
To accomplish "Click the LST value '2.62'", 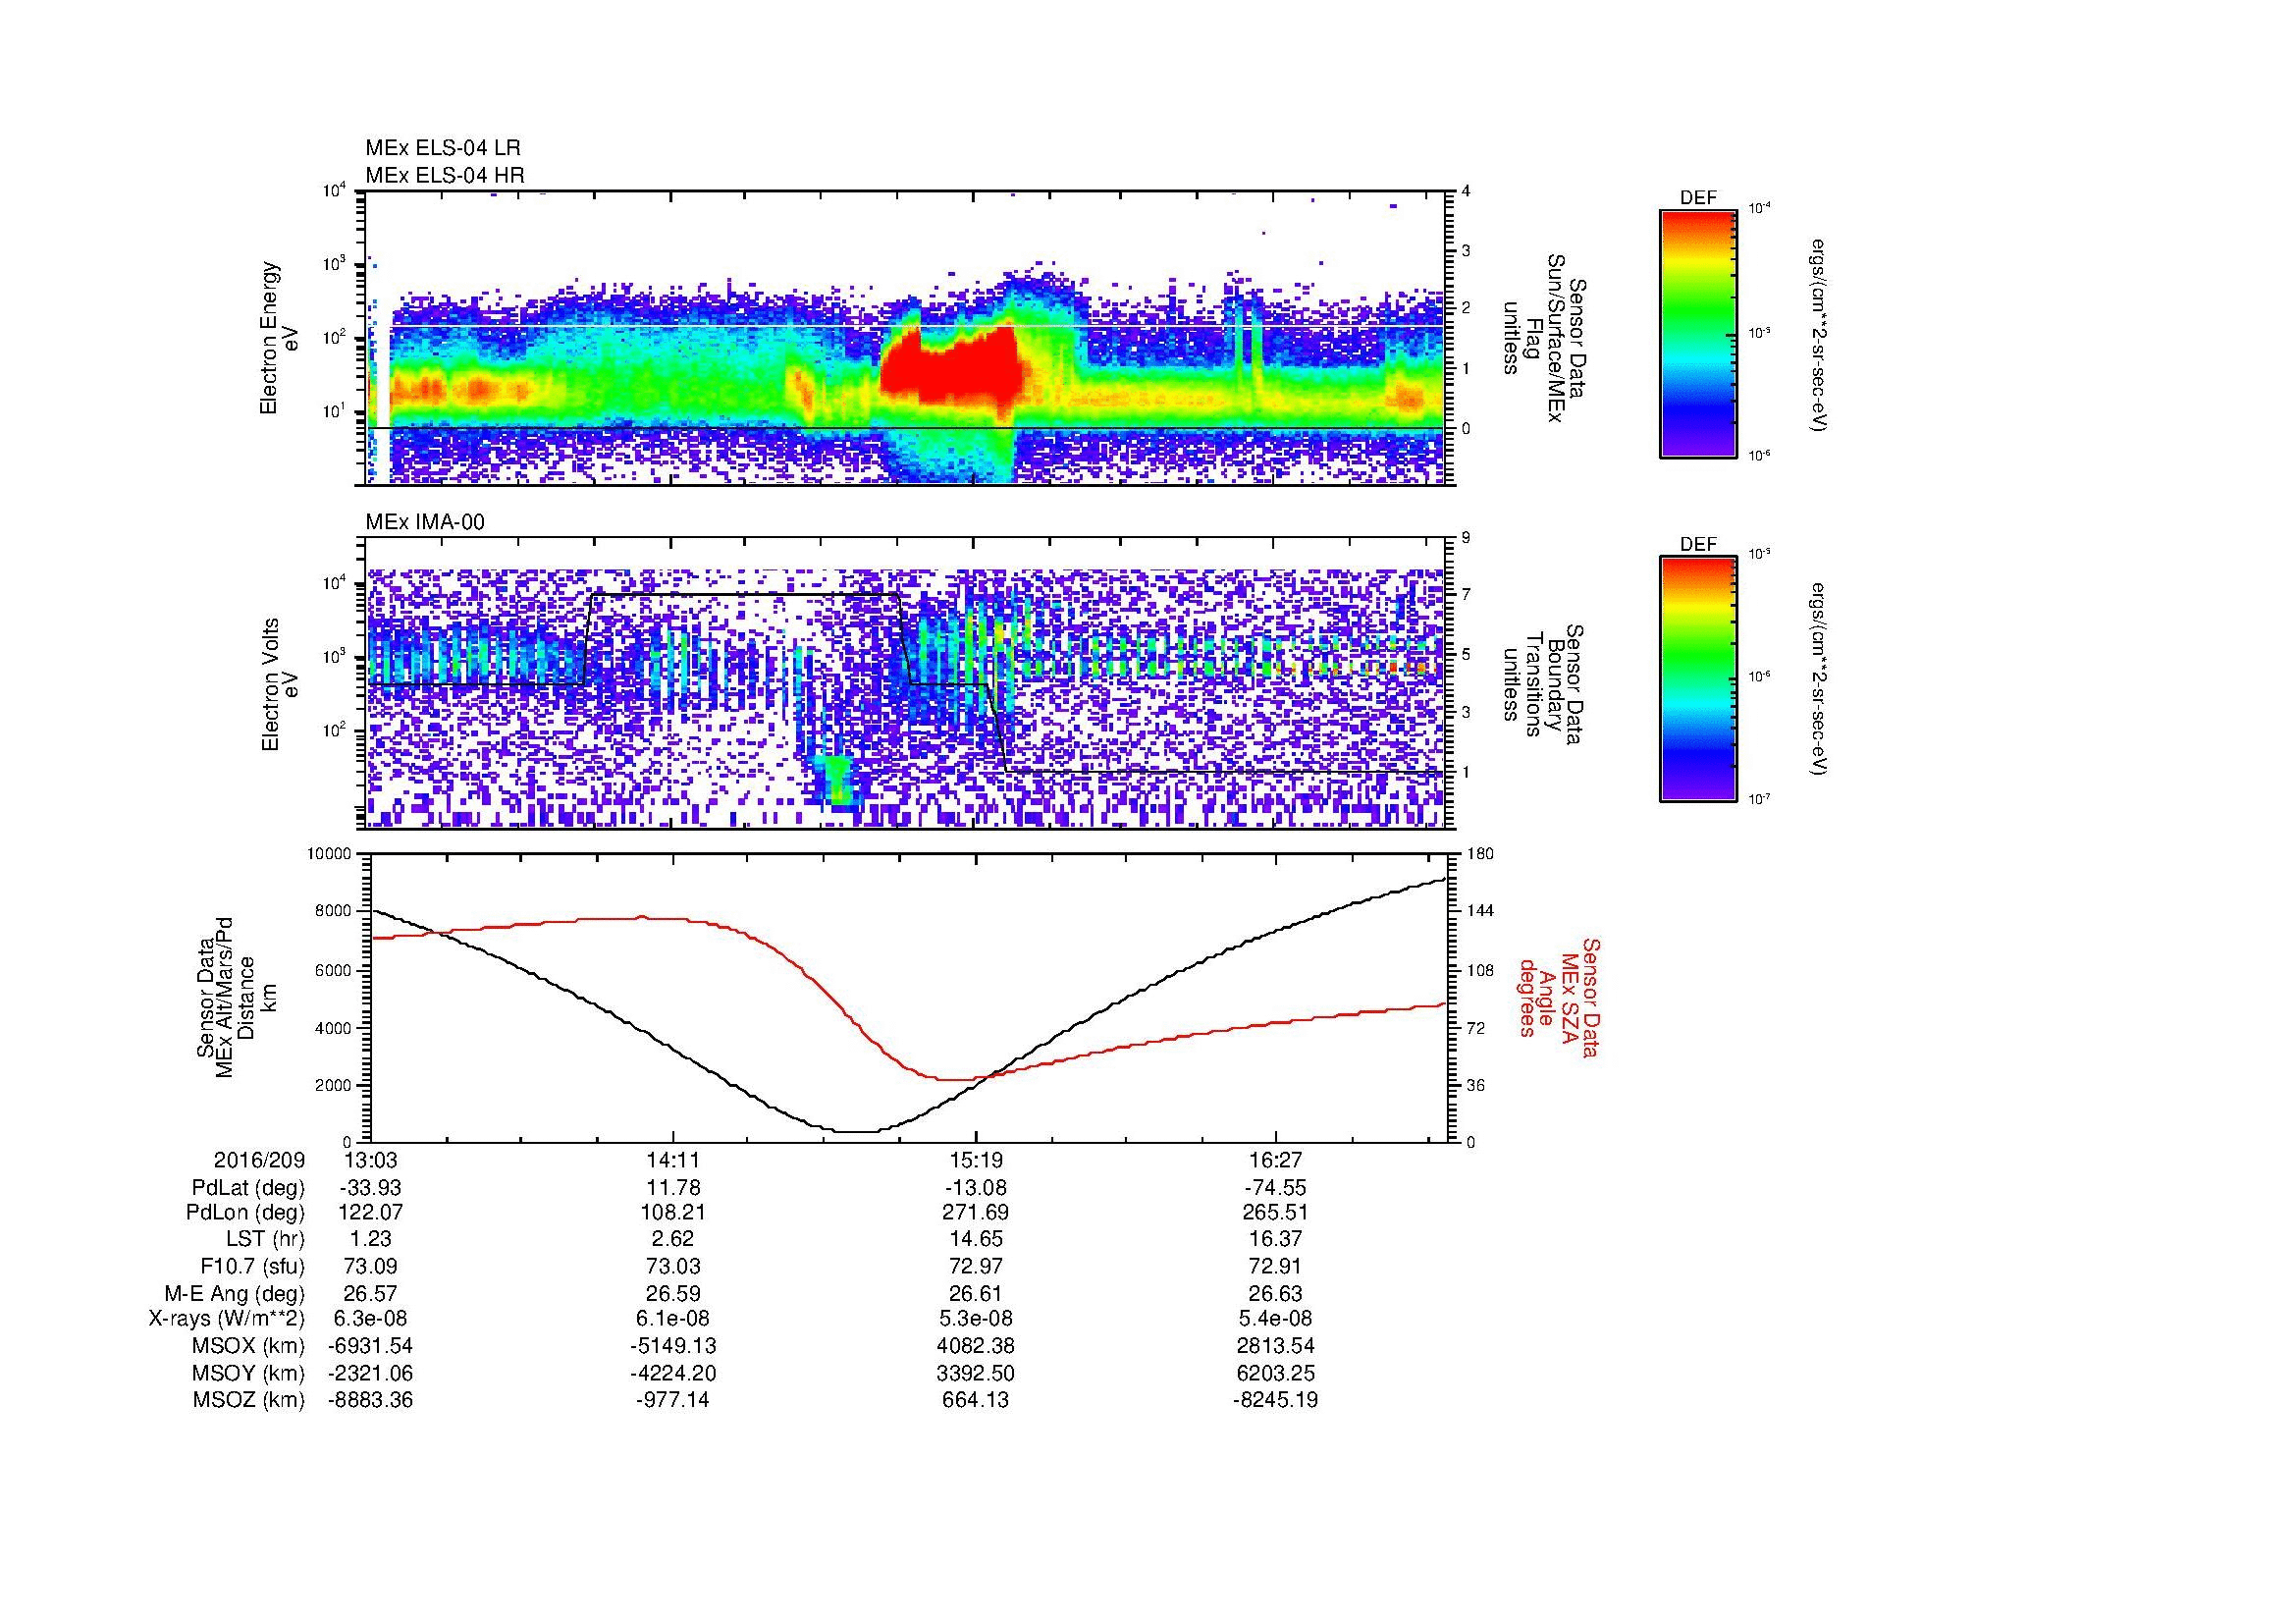I will tap(673, 1239).
